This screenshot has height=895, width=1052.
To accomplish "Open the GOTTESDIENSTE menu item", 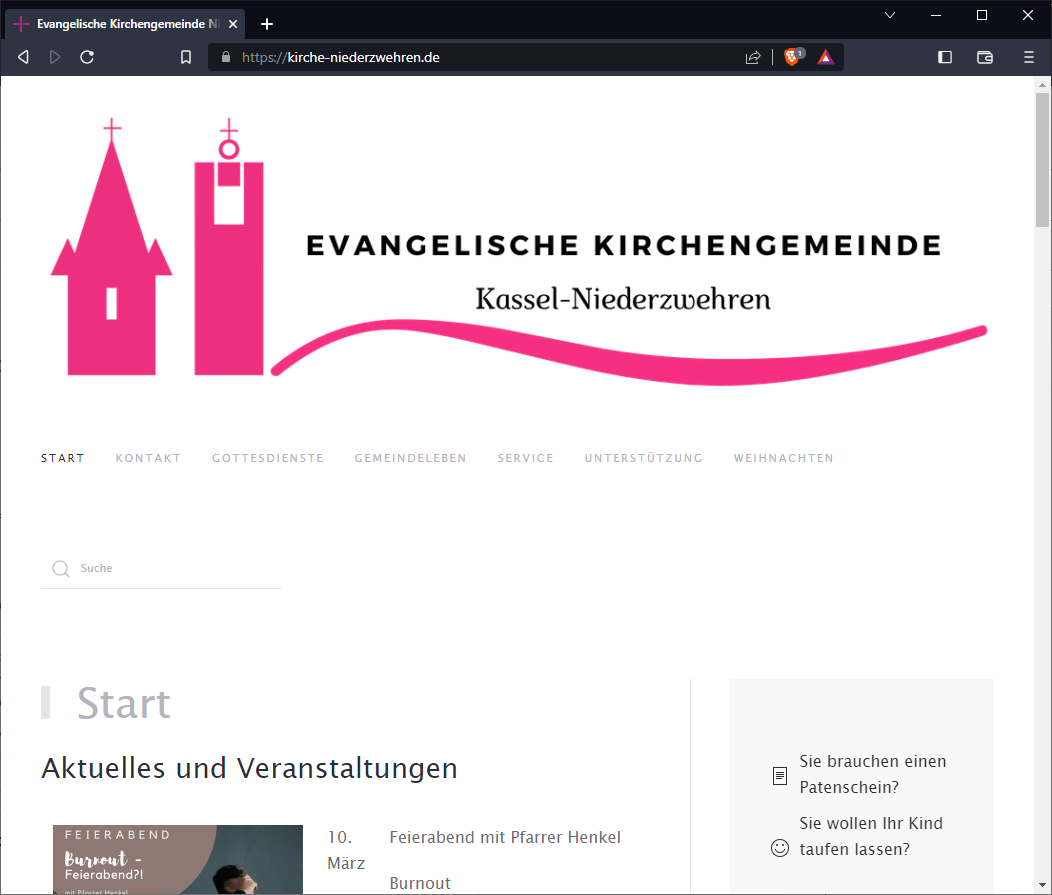I will point(267,458).
